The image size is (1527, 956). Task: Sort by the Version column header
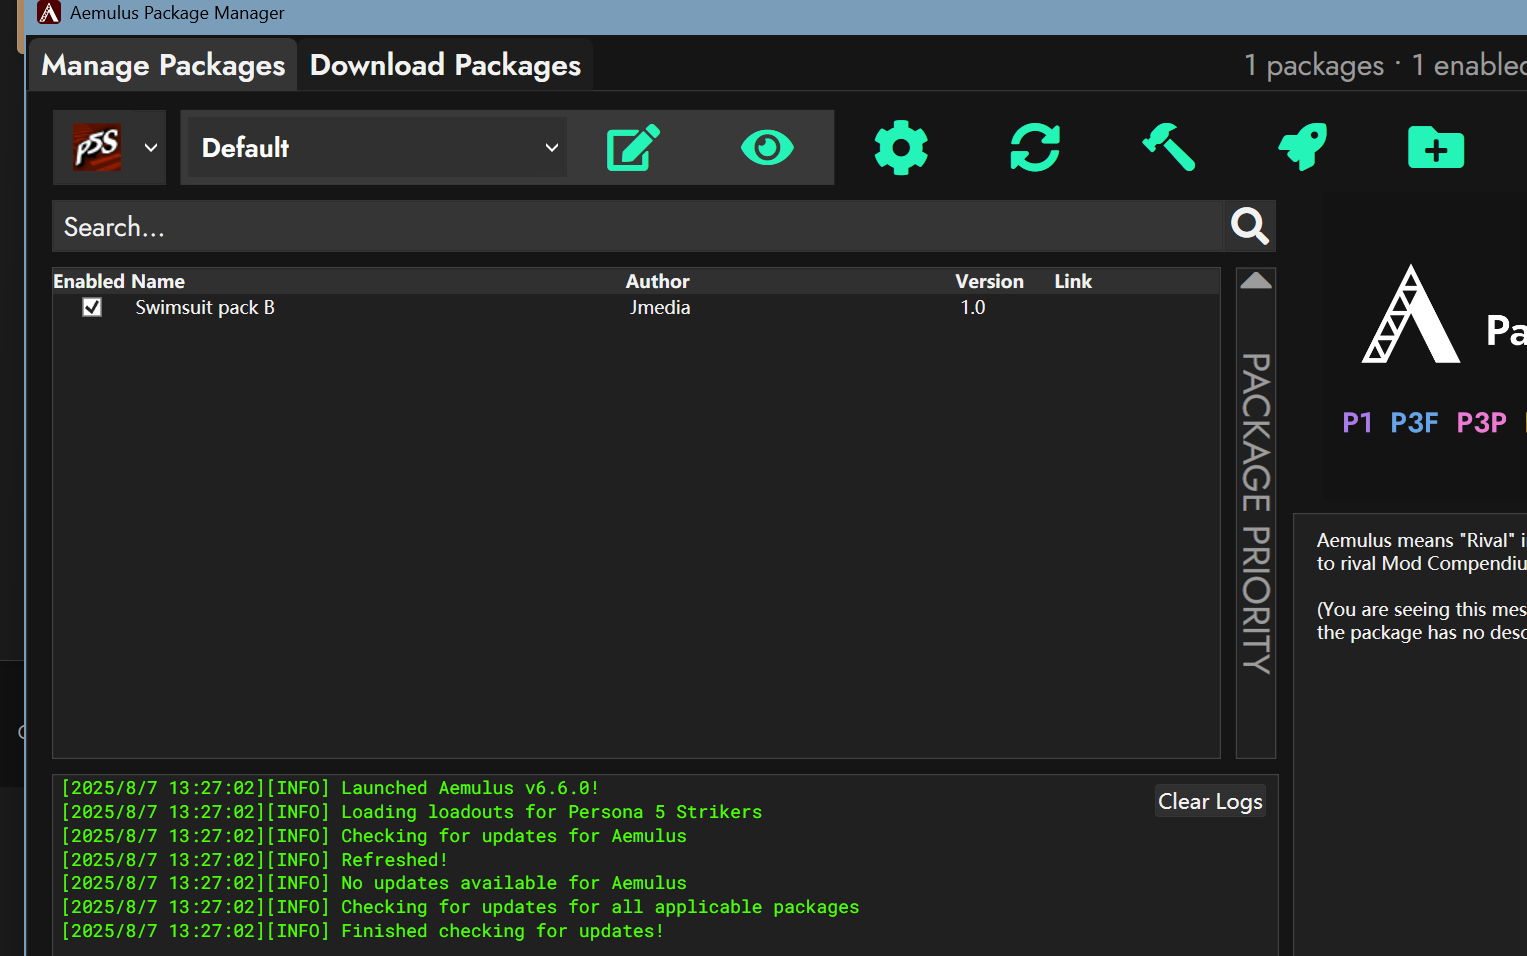(989, 281)
